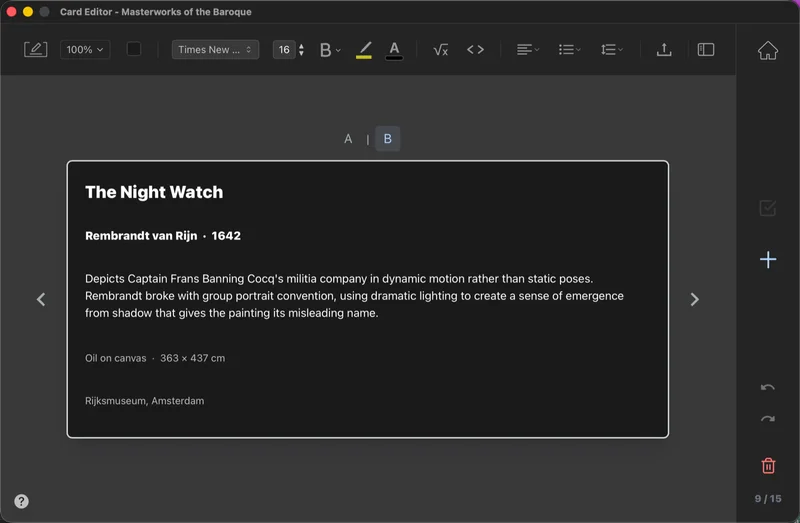Click the undo arrow icon

pos(767,387)
